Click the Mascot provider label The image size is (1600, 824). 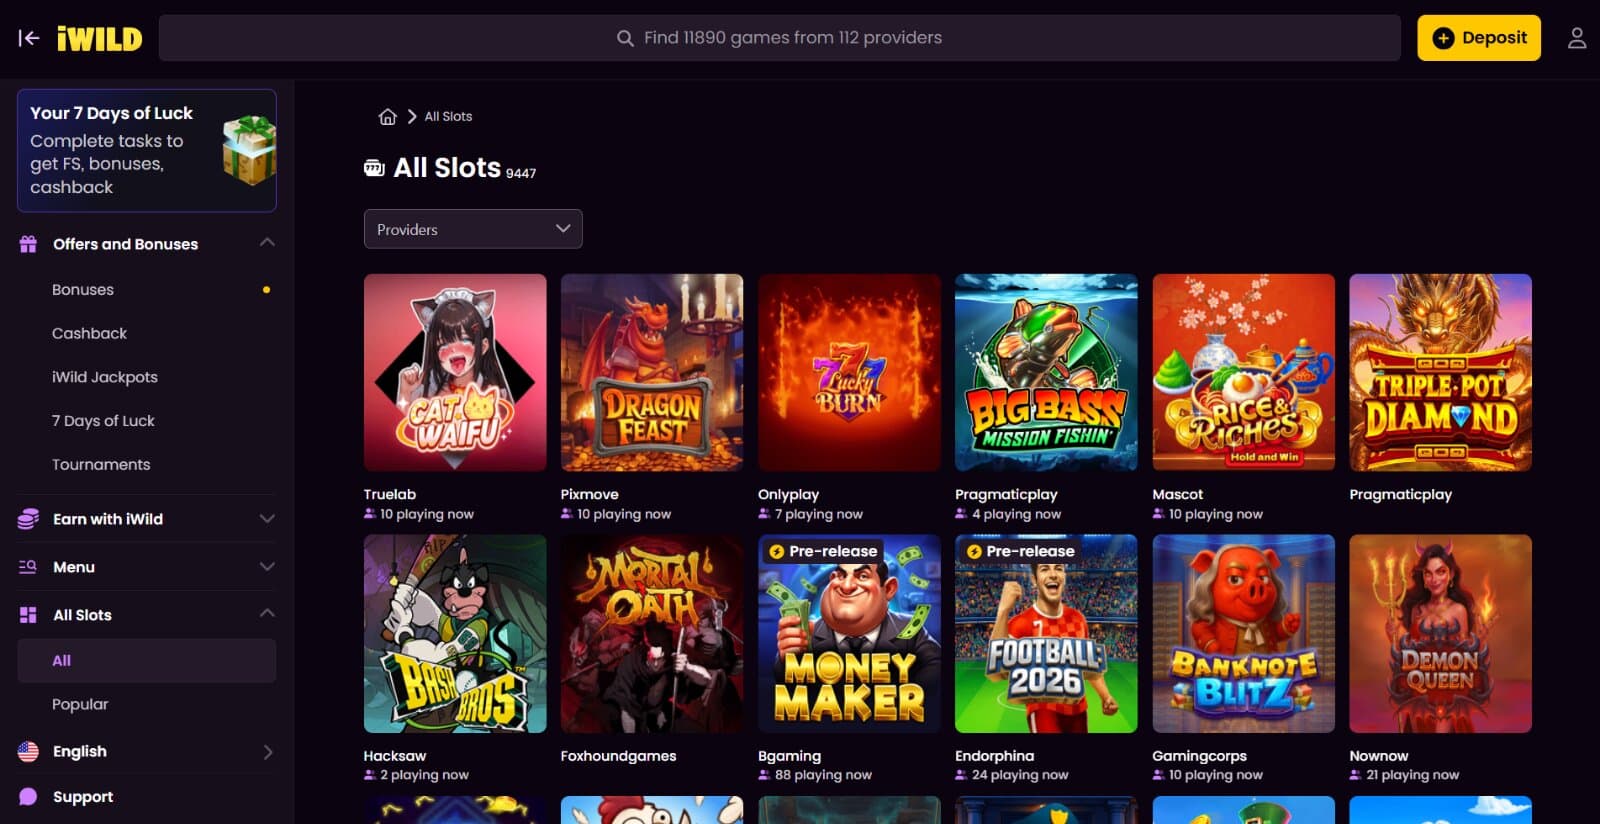tap(1178, 494)
